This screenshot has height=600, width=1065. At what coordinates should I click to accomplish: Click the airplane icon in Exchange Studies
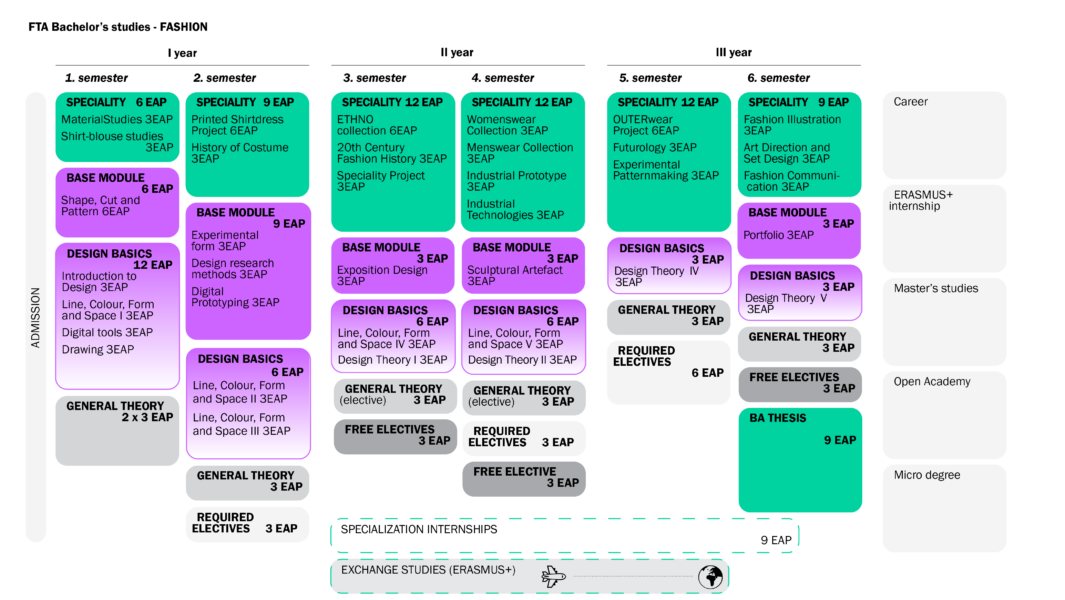click(x=554, y=577)
